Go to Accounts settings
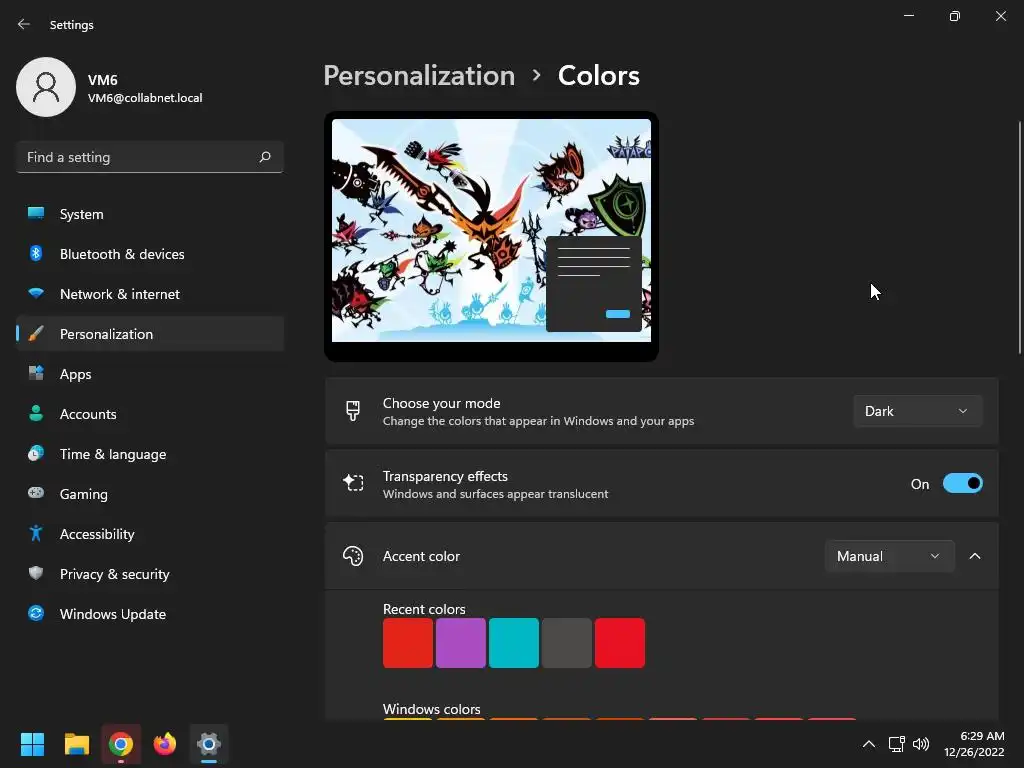Screen dimensions: 1024x768 pos(150,413)
